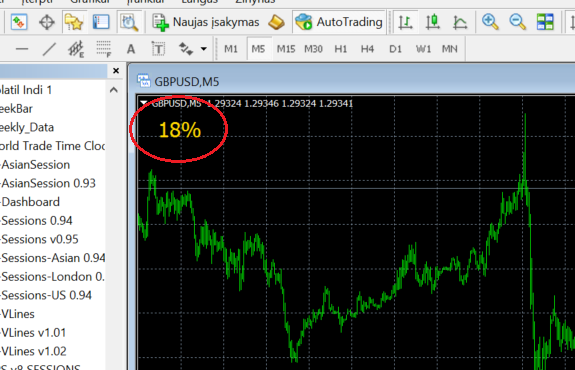Click the crosshair cursor tool icon

[x=47, y=23]
